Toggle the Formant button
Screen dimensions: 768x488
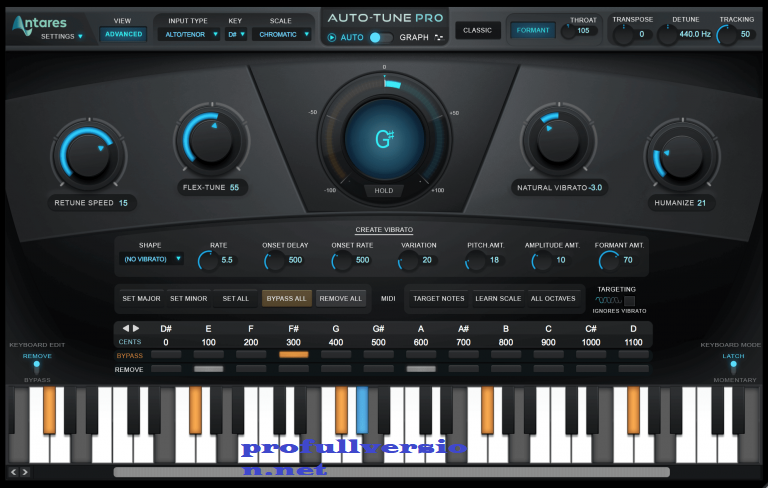pos(533,30)
